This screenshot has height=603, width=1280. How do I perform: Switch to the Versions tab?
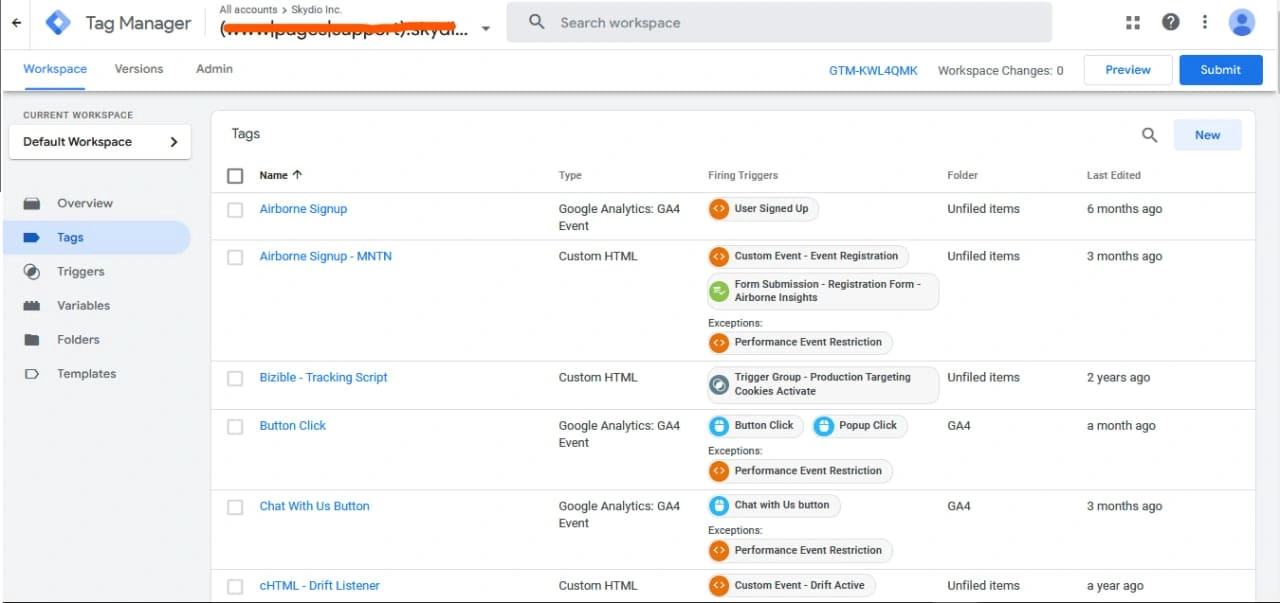click(139, 69)
